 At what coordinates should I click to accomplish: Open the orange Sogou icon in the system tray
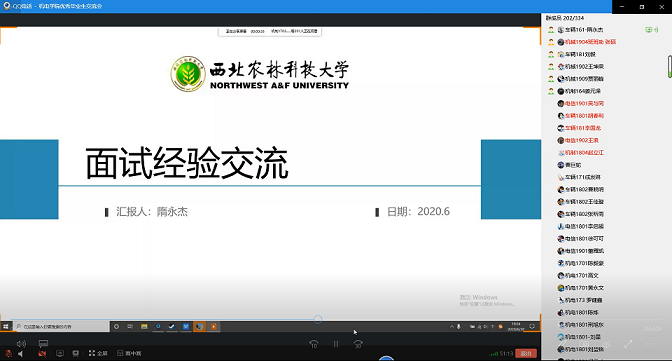click(500, 327)
